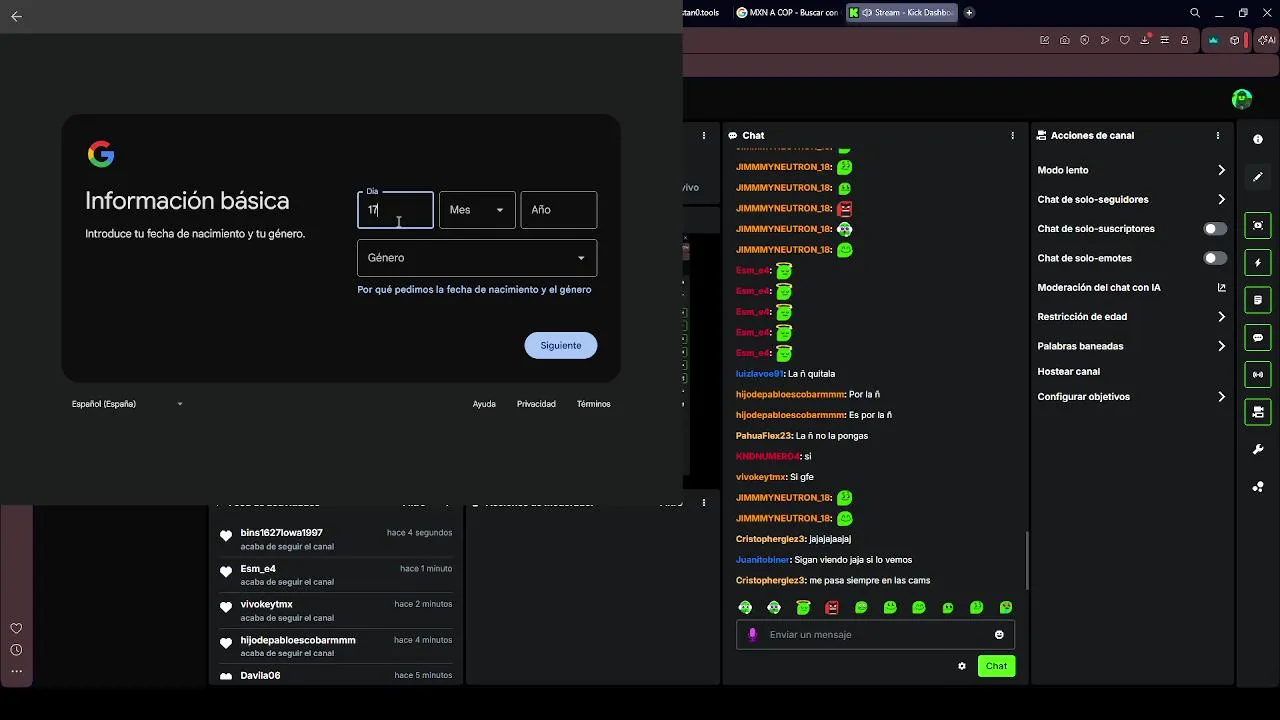Open the Español (España) language selector

coord(127,404)
